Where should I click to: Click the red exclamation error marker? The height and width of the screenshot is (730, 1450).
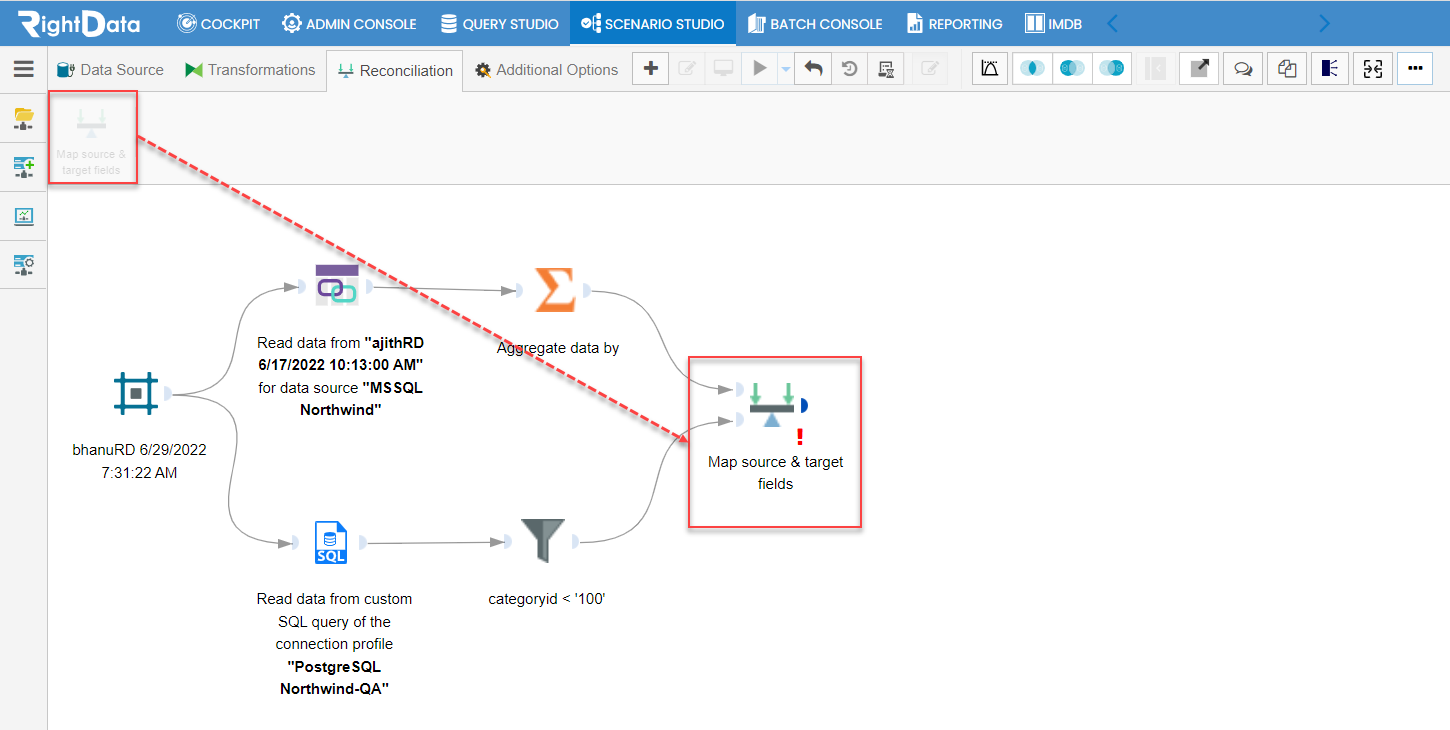pos(799,436)
